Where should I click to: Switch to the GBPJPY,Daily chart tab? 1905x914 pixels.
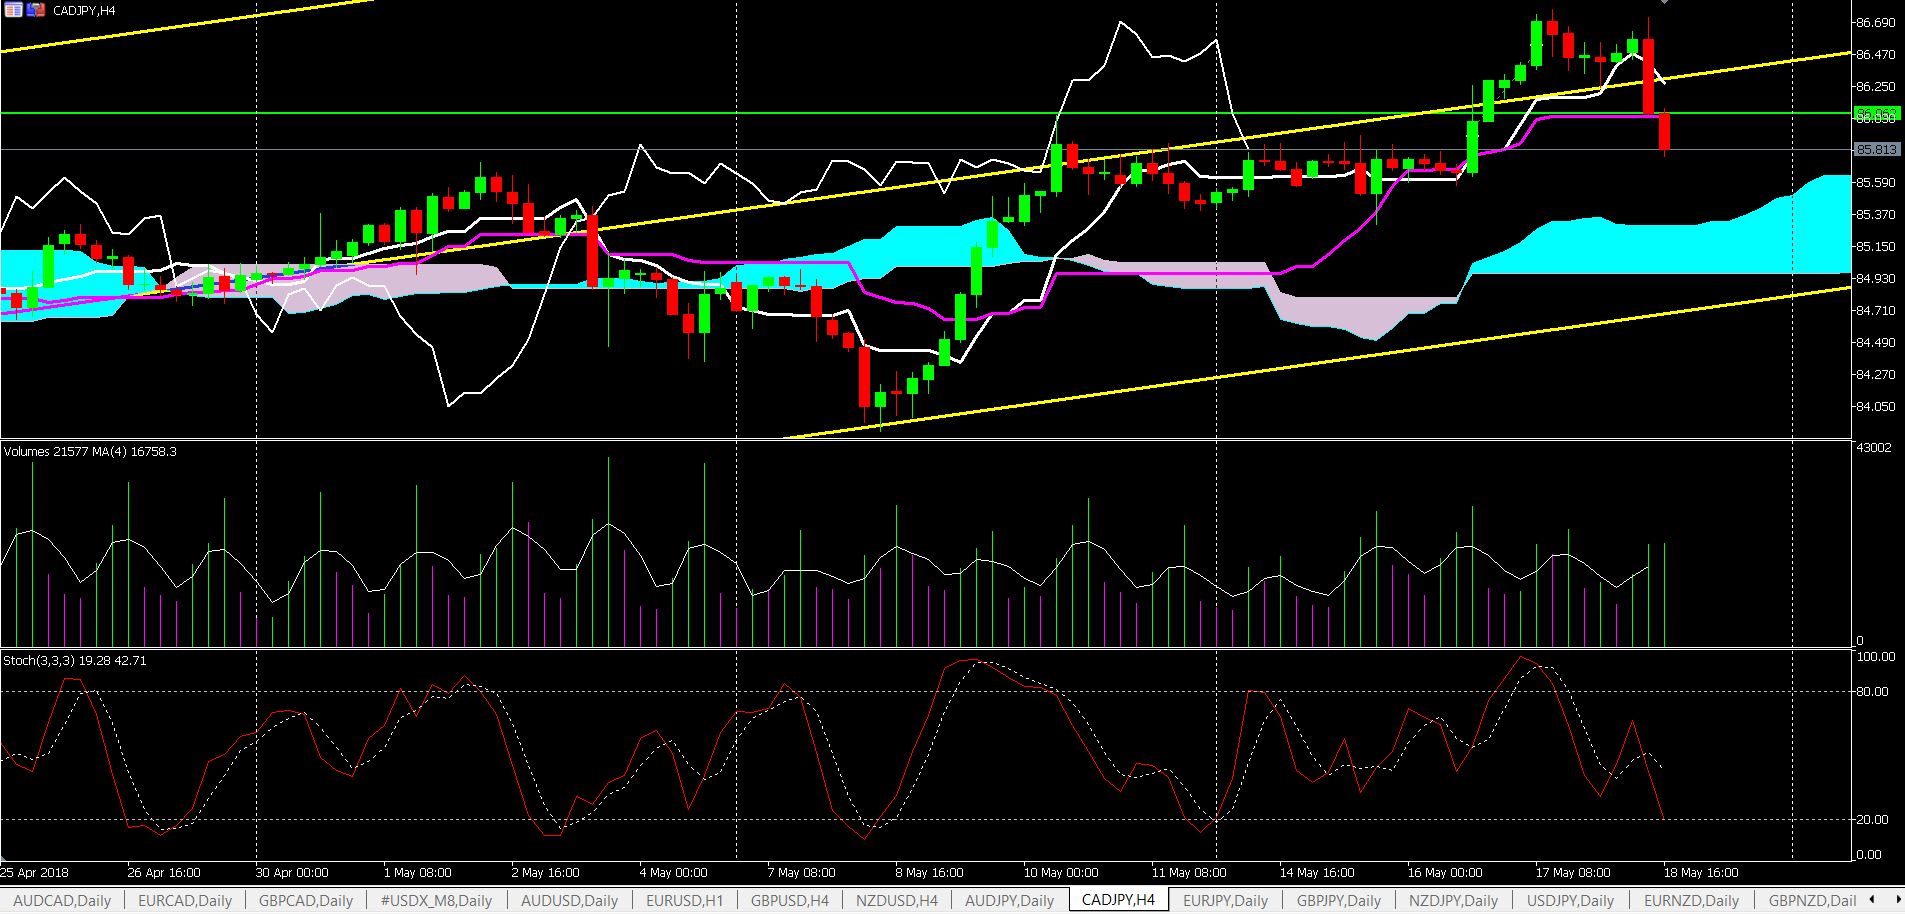1338,900
